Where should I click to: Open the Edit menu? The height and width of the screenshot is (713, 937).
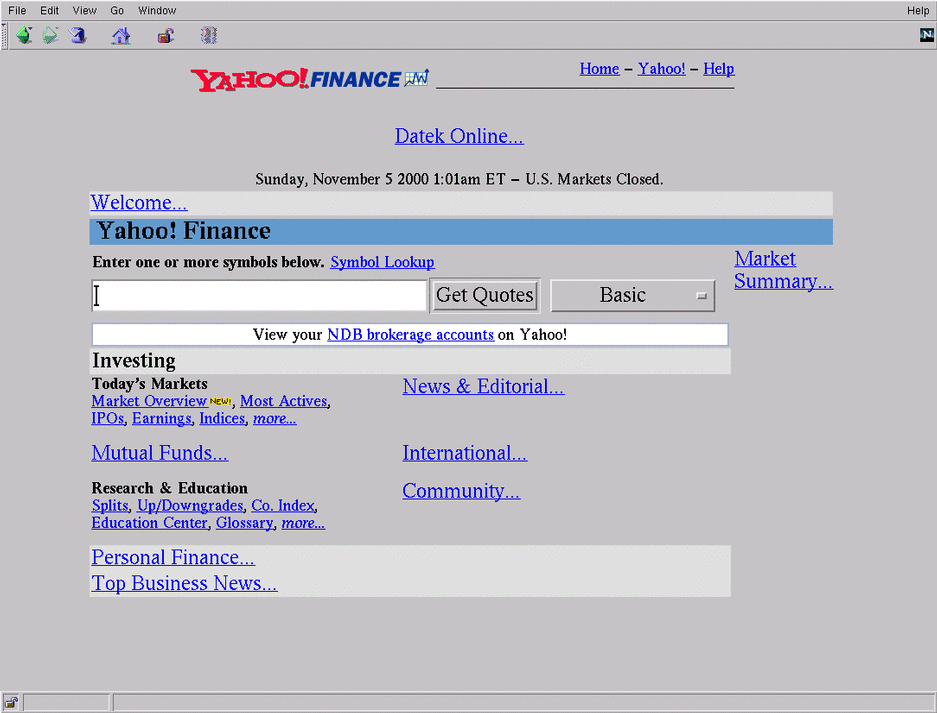pyautogui.click(x=50, y=10)
